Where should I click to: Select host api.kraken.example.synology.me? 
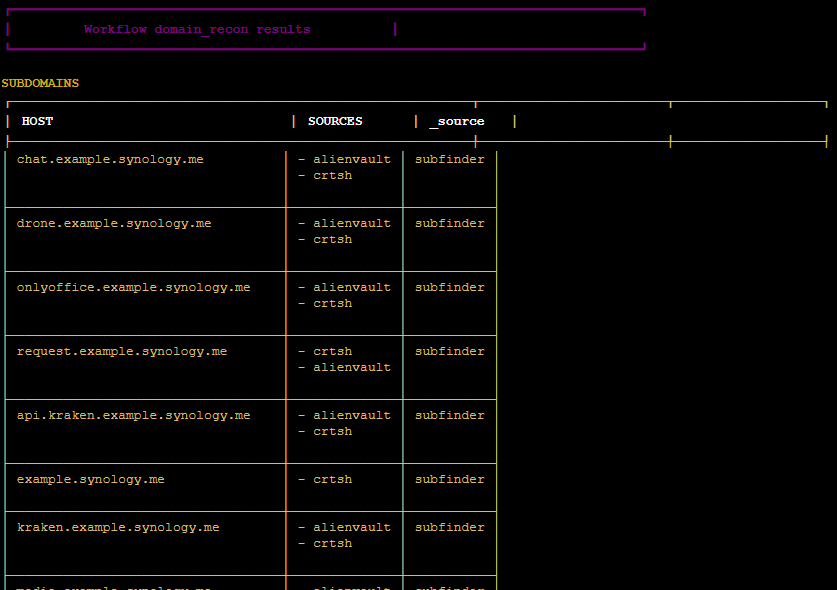pyautogui.click(x=133, y=415)
